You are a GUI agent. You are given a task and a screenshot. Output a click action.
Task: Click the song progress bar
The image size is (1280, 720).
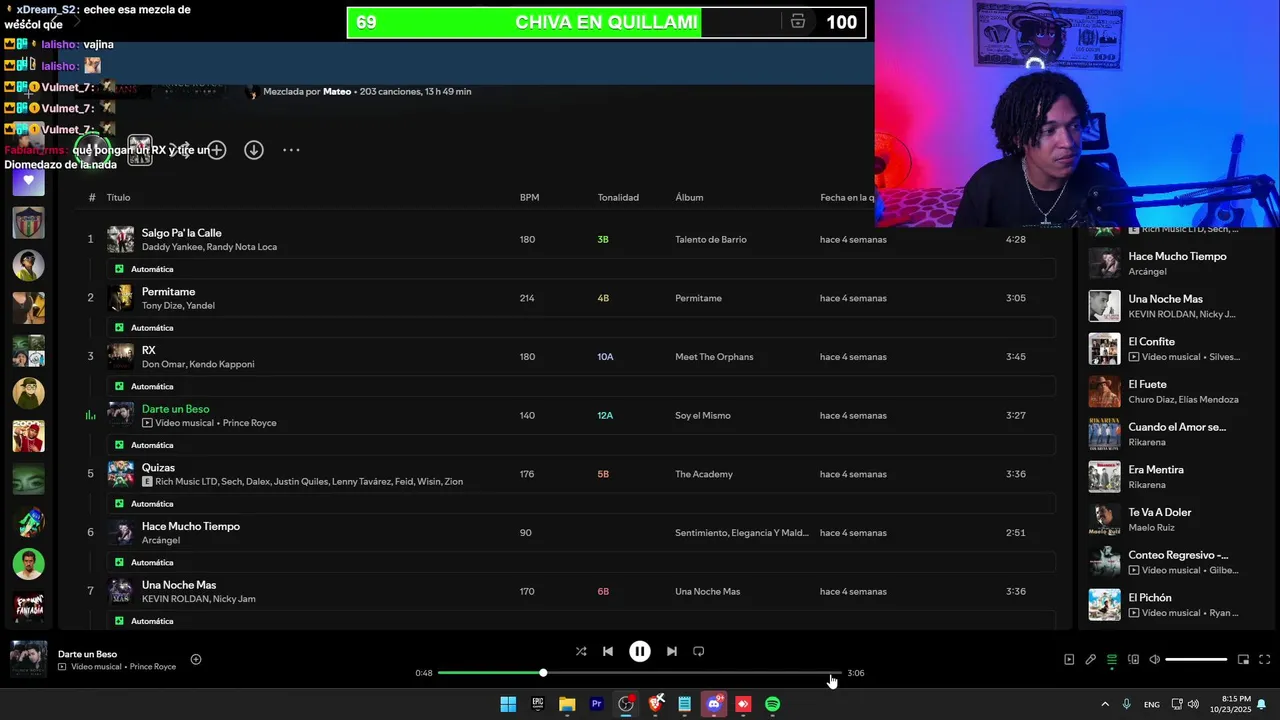(x=640, y=673)
